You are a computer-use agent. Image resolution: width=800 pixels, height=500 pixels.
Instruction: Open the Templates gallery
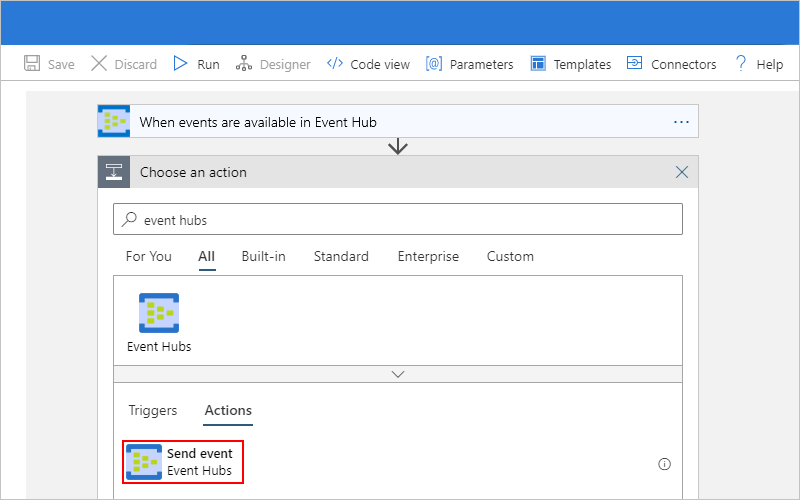point(570,64)
